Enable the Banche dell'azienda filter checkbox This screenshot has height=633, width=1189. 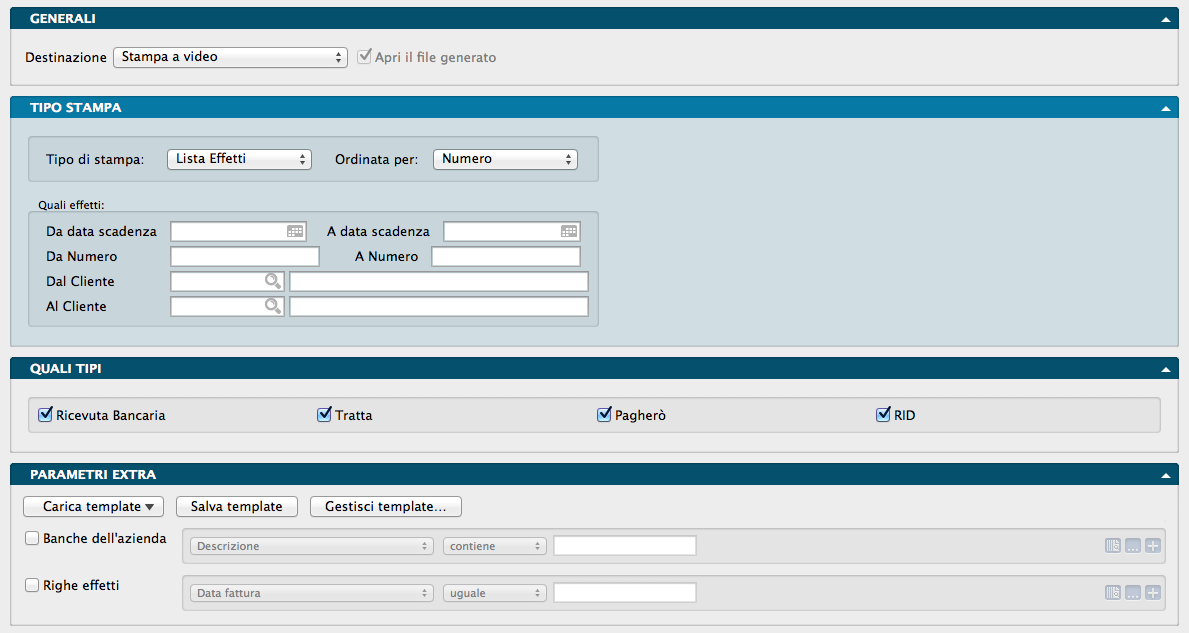coord(33,538)
